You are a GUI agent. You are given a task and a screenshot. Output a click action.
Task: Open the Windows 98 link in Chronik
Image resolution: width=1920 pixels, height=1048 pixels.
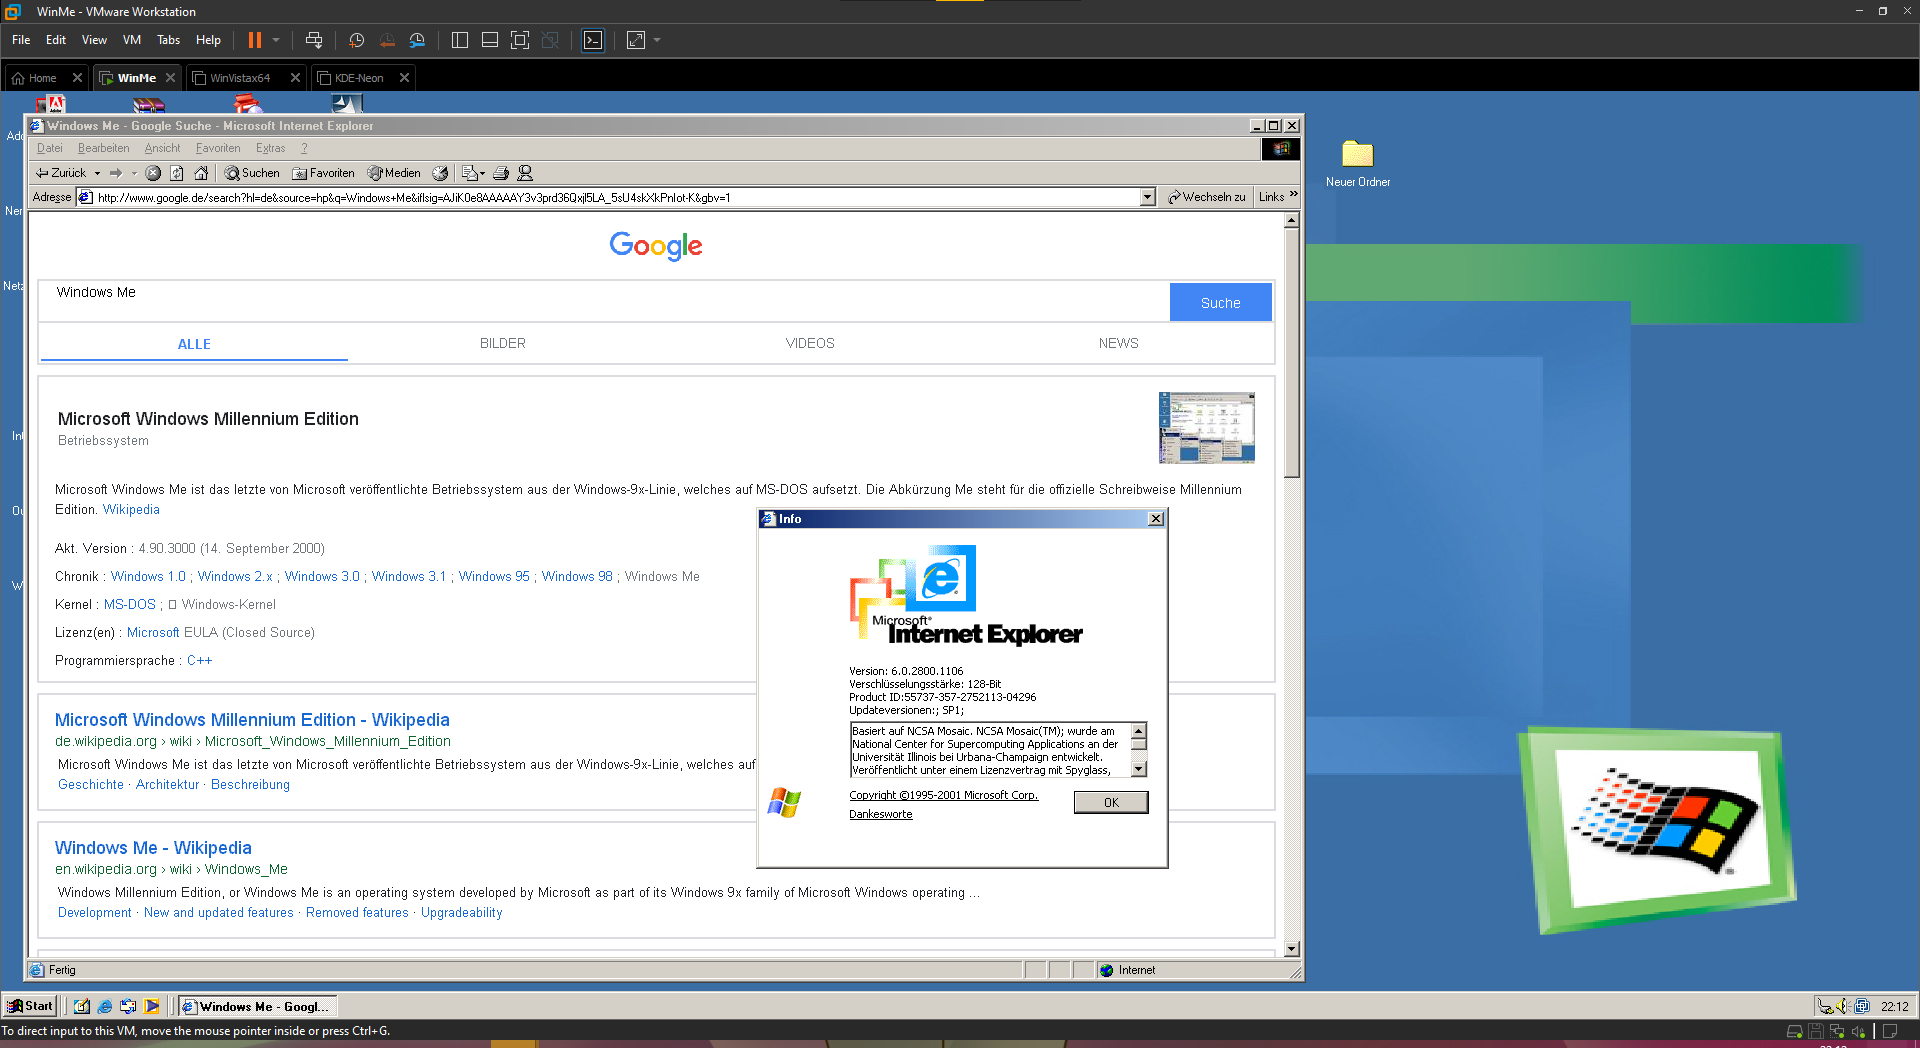[577, 576]
